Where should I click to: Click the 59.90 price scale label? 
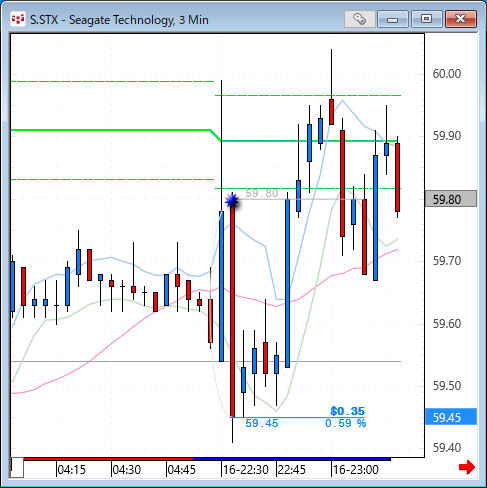tap(447, 136)
